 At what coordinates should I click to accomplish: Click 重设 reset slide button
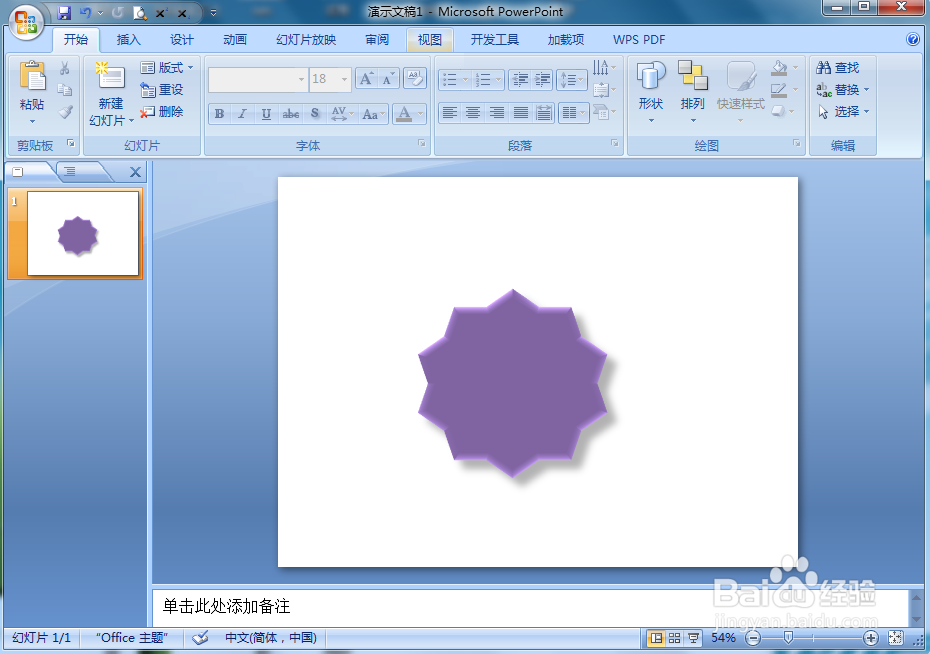[x=161, y=90]
